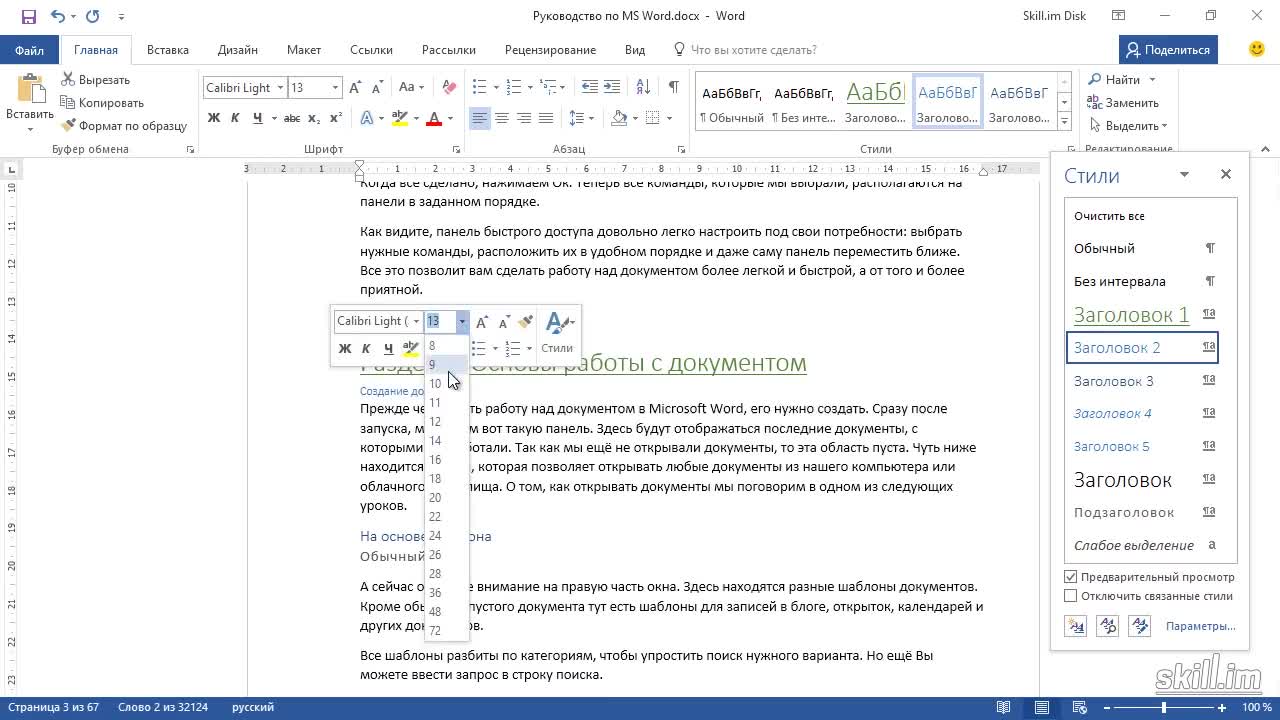Toggle italic (К) in the mini toolbar
Screen dimensions: 1280x720
(366, 349)
